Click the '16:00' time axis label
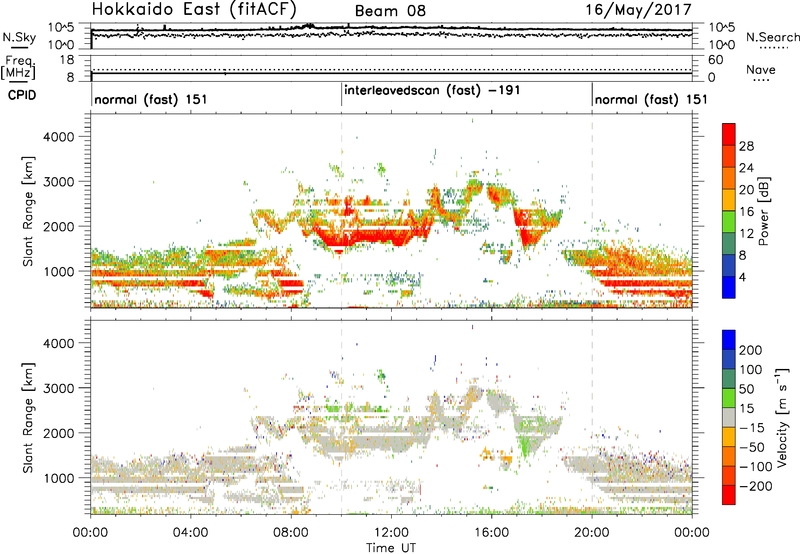Image resolution: width=800 pixels, height=554 pixels. click(491, 533)
